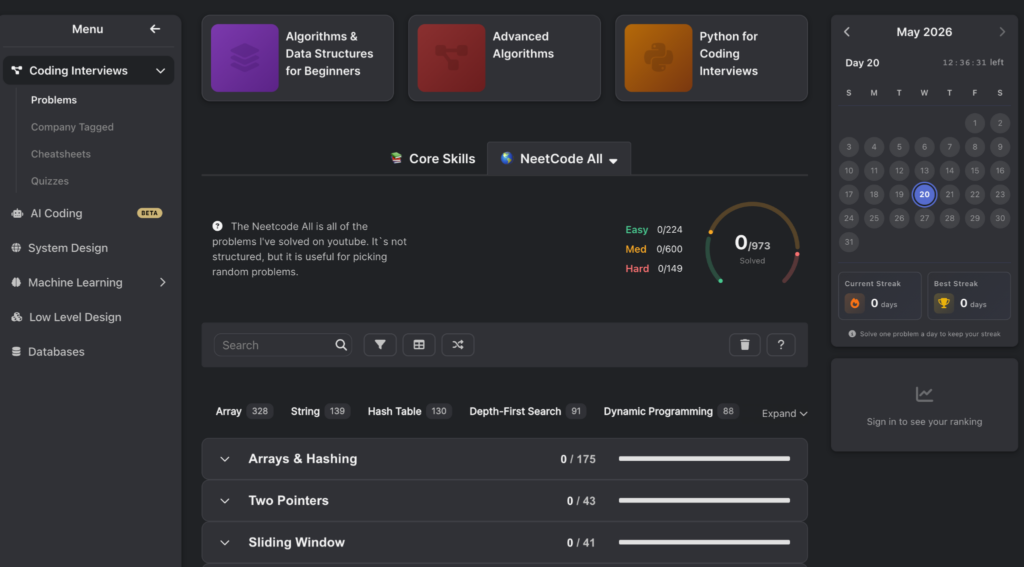Open the NeetCode All dropdown caret
The height and width of the screenshot is (567, 1024).
tap(613, 161)
